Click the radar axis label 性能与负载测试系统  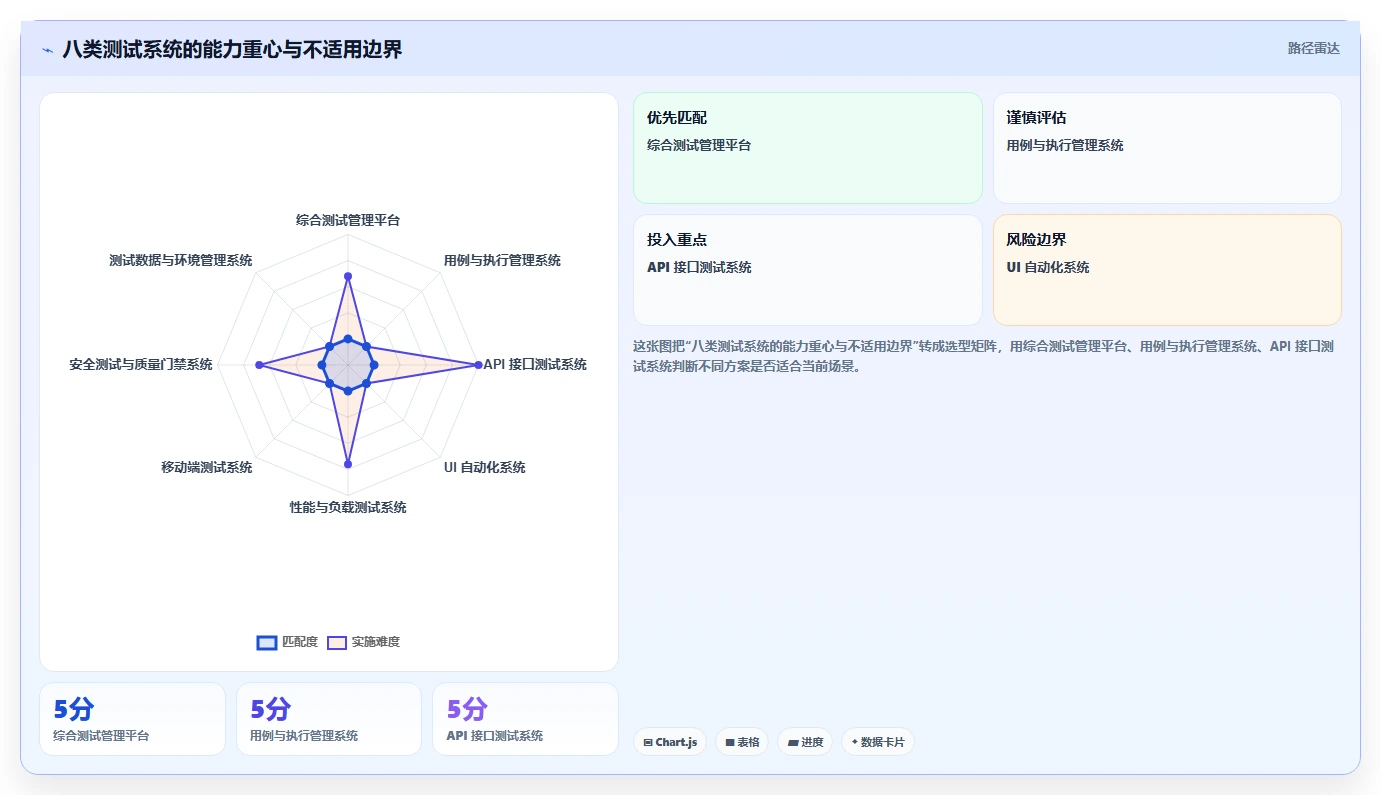348,507
